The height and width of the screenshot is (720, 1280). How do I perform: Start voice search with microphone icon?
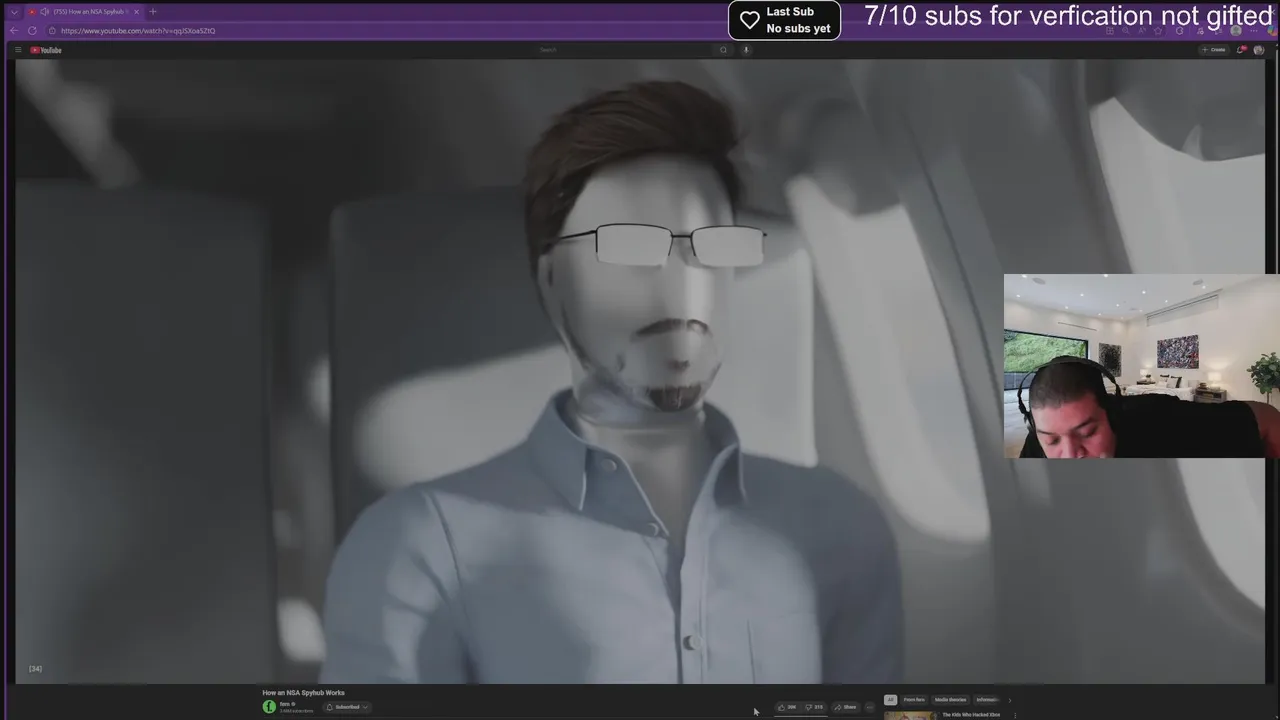click(746, 50)
